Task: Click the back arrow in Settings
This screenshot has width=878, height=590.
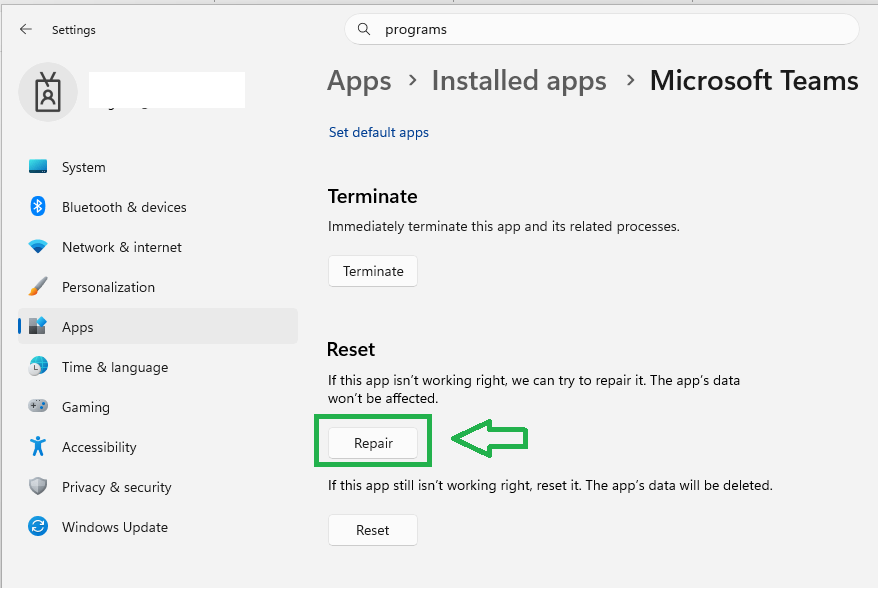Action: [x=26, y=29]
